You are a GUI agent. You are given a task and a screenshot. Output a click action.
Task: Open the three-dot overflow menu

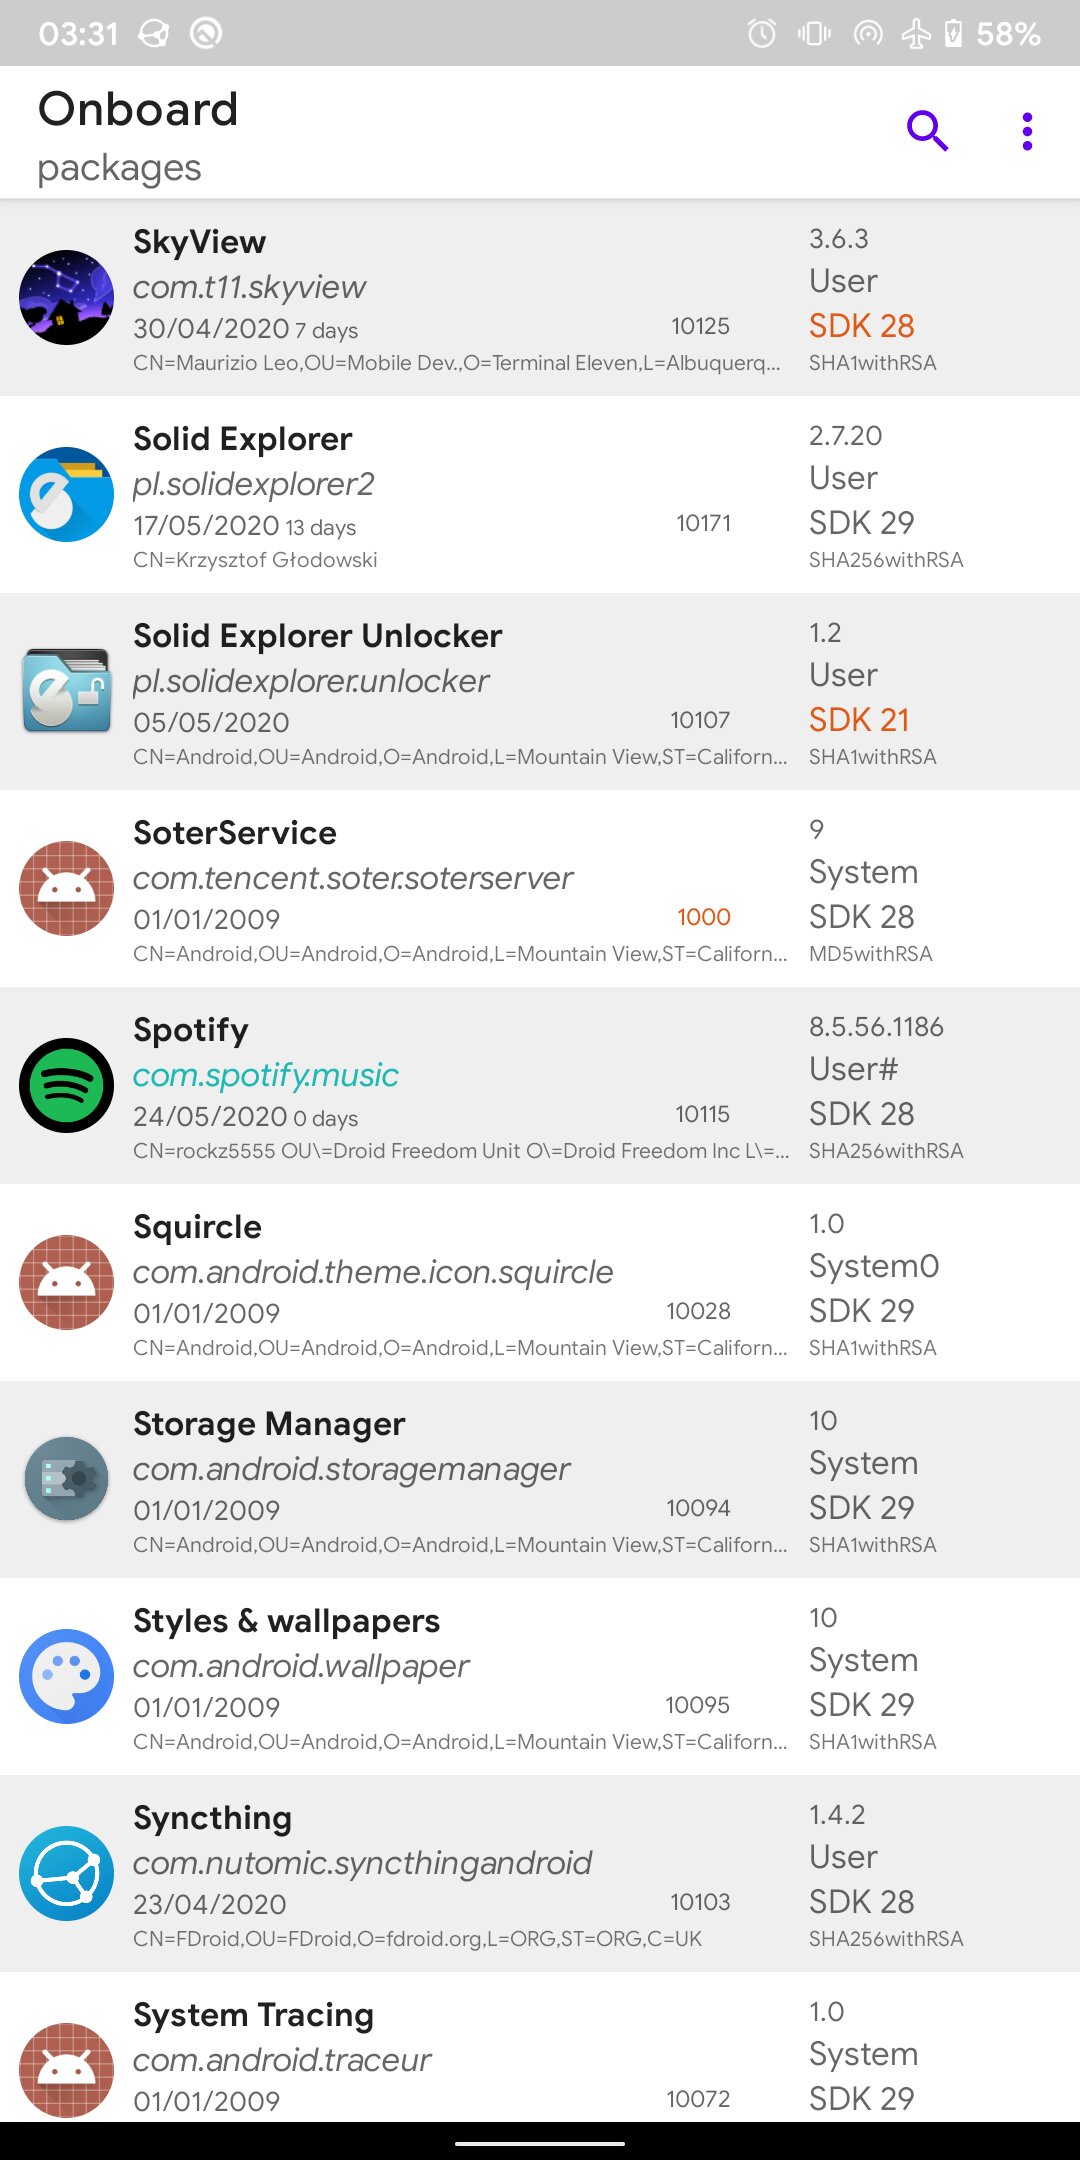(1027, 131)
